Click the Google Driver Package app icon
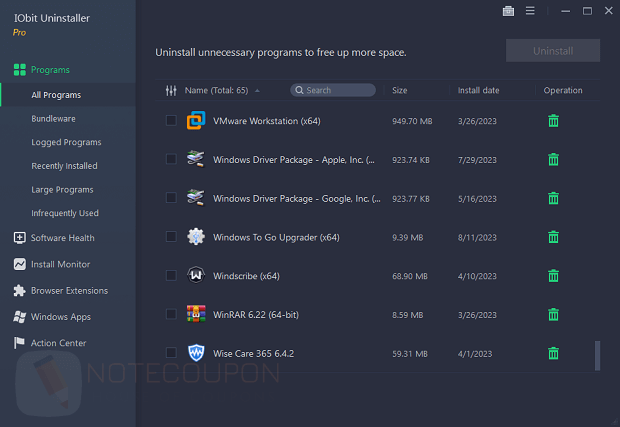This screenshot has width=620, height=427. click(x=196, y=198)
